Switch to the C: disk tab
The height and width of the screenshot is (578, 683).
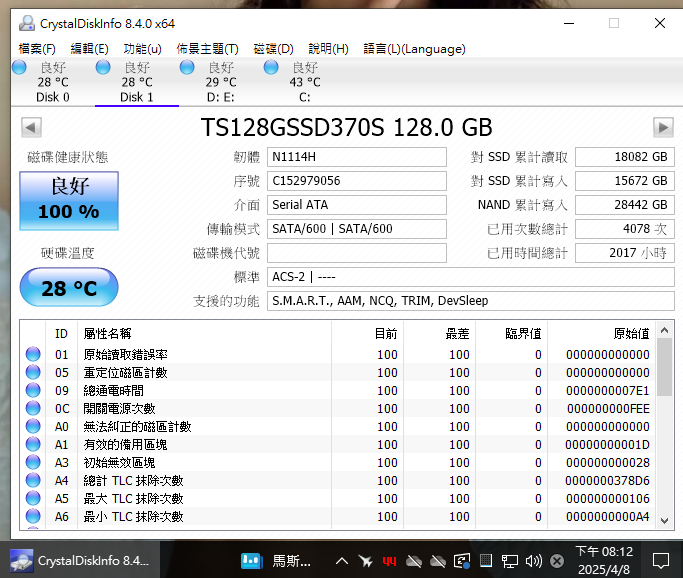[305, 82]
